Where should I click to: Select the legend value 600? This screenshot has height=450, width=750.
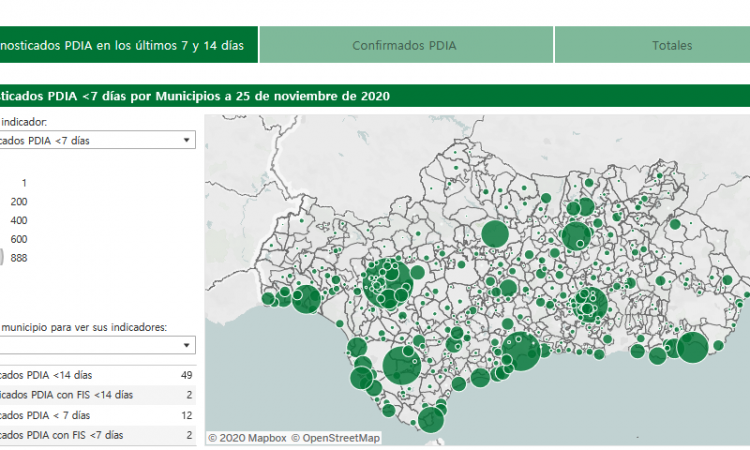click(18, 239)
